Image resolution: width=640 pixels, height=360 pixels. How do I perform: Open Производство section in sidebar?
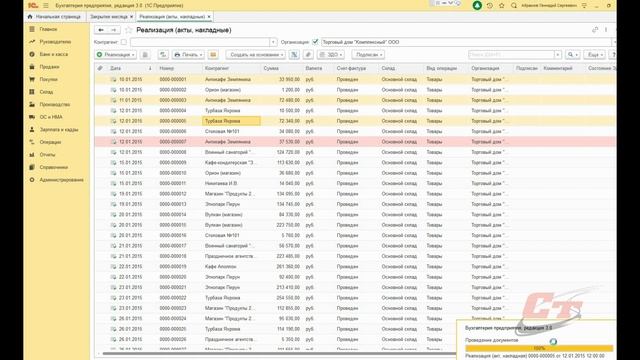click(55, 104)
